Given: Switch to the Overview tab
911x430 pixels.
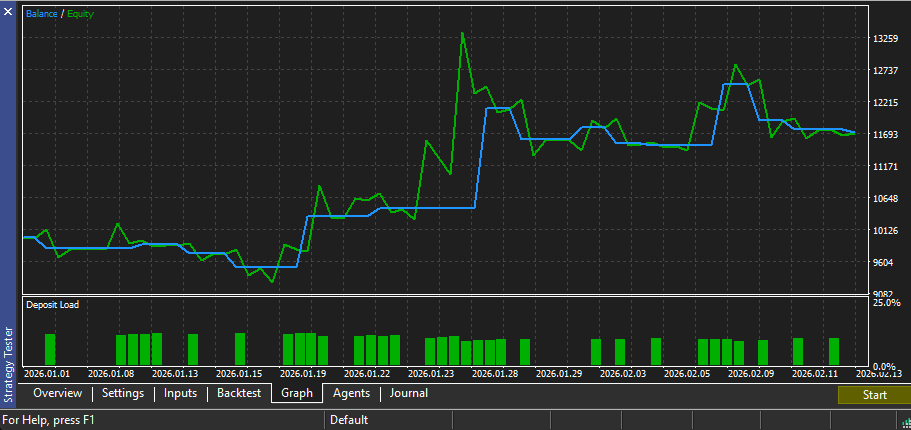Looking at the screenshot, I should tap(57, 394).
